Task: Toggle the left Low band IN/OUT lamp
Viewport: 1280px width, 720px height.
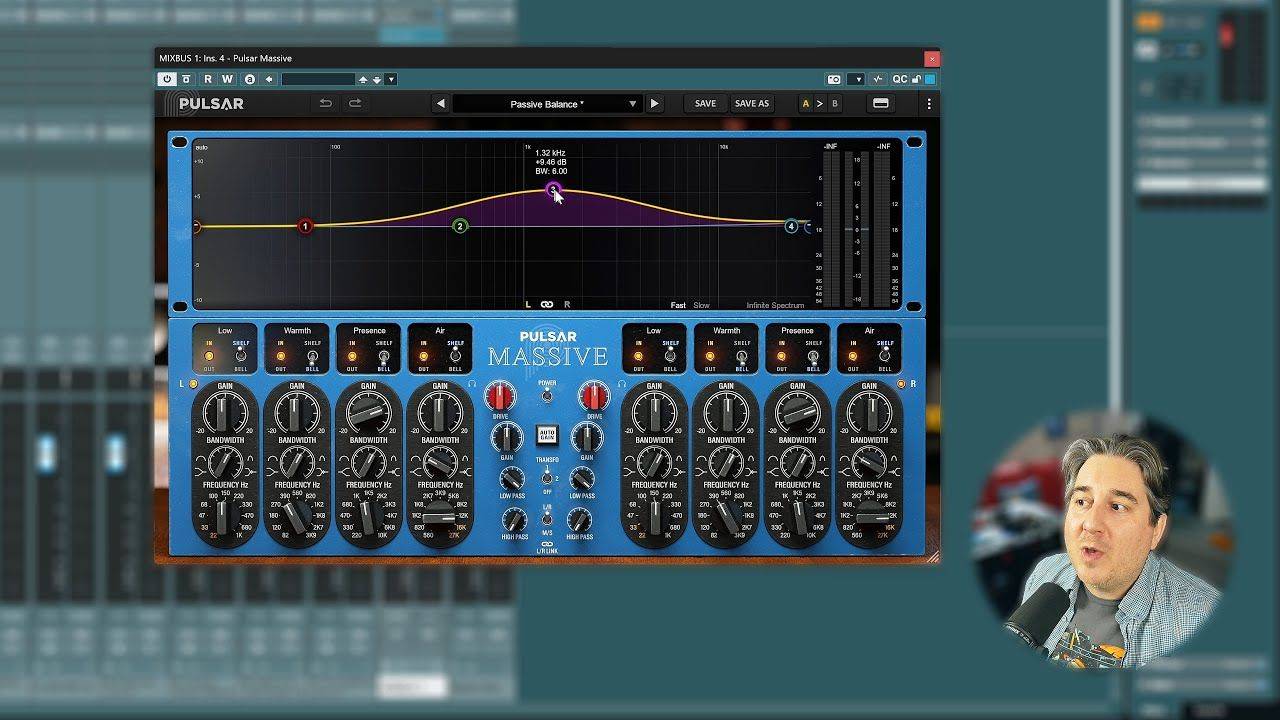Action: (209, 356)
